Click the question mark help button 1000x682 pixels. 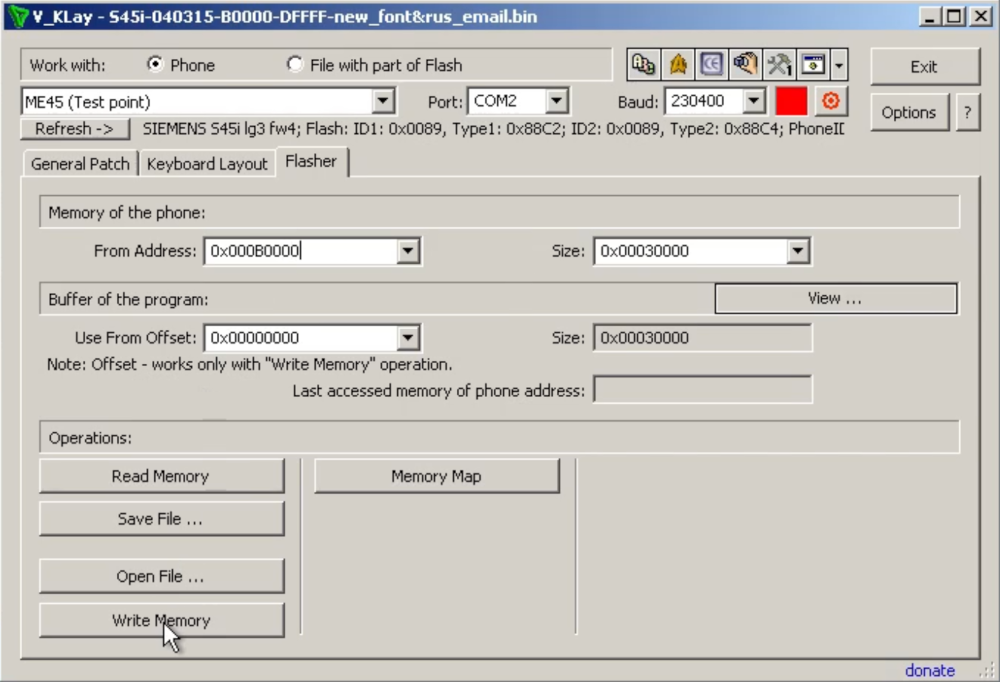coord(966,113)
